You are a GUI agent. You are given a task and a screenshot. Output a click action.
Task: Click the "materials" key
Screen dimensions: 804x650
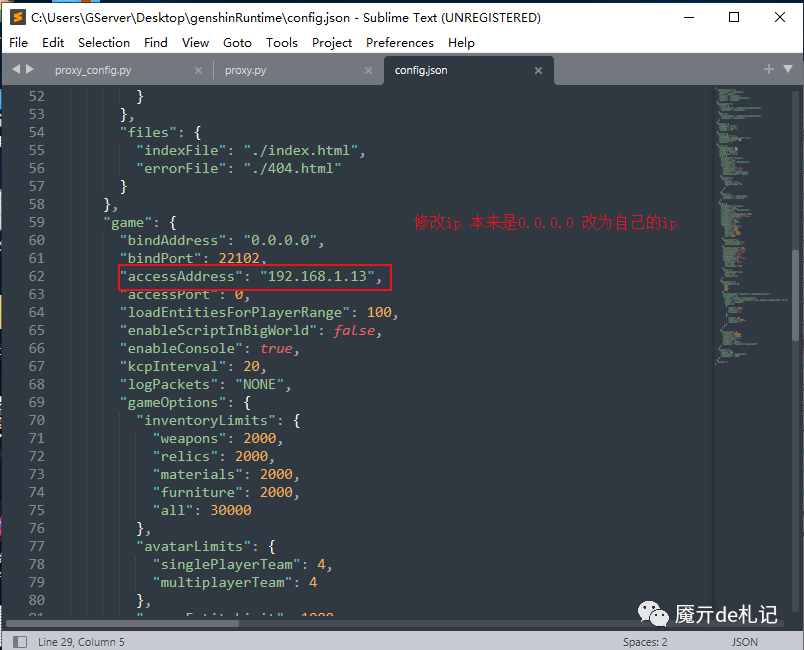pos(197,474)
